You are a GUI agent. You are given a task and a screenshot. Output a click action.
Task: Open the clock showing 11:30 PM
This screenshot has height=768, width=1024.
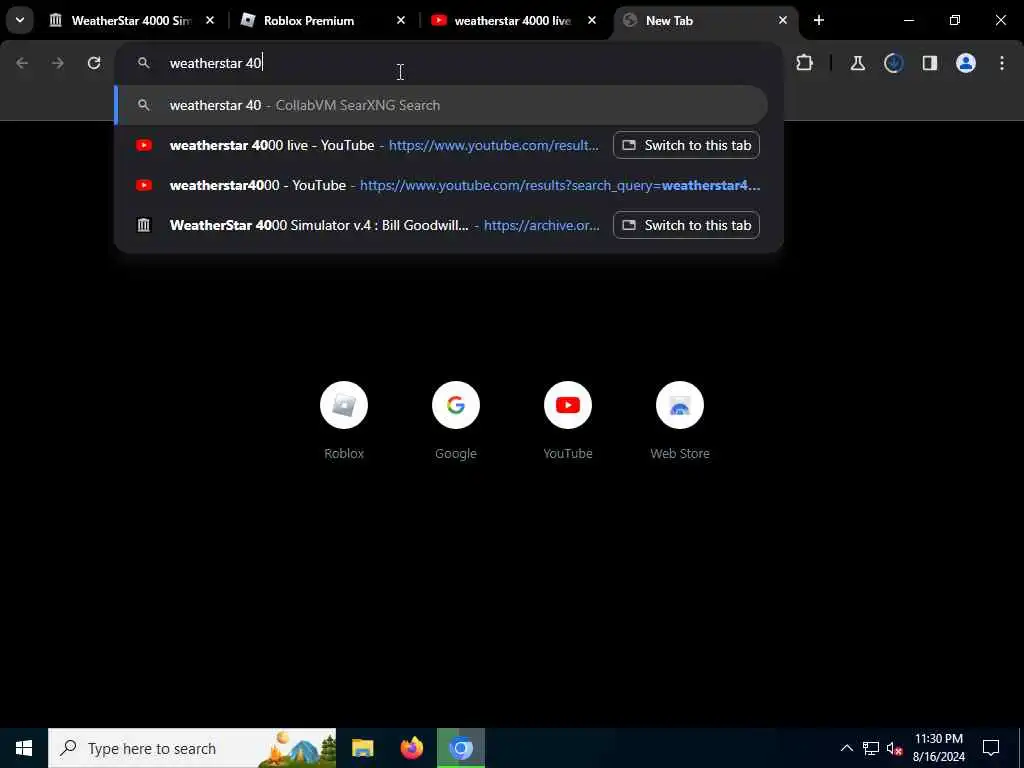click(x=939, y=748)
